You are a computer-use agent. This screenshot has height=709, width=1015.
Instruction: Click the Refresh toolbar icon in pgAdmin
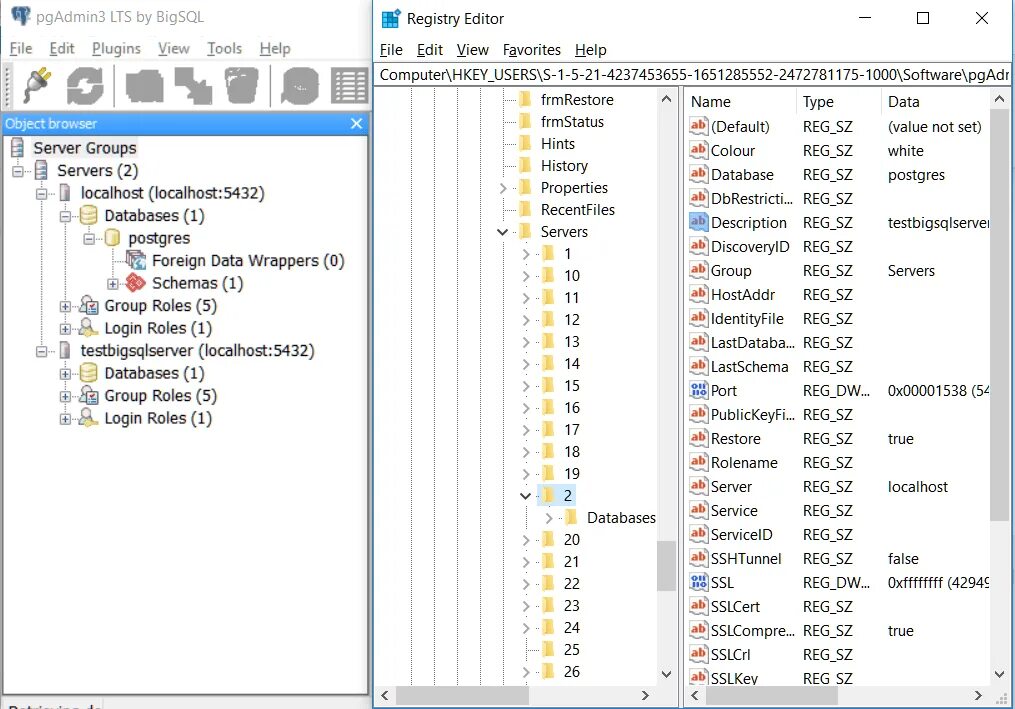click(85, 85)
